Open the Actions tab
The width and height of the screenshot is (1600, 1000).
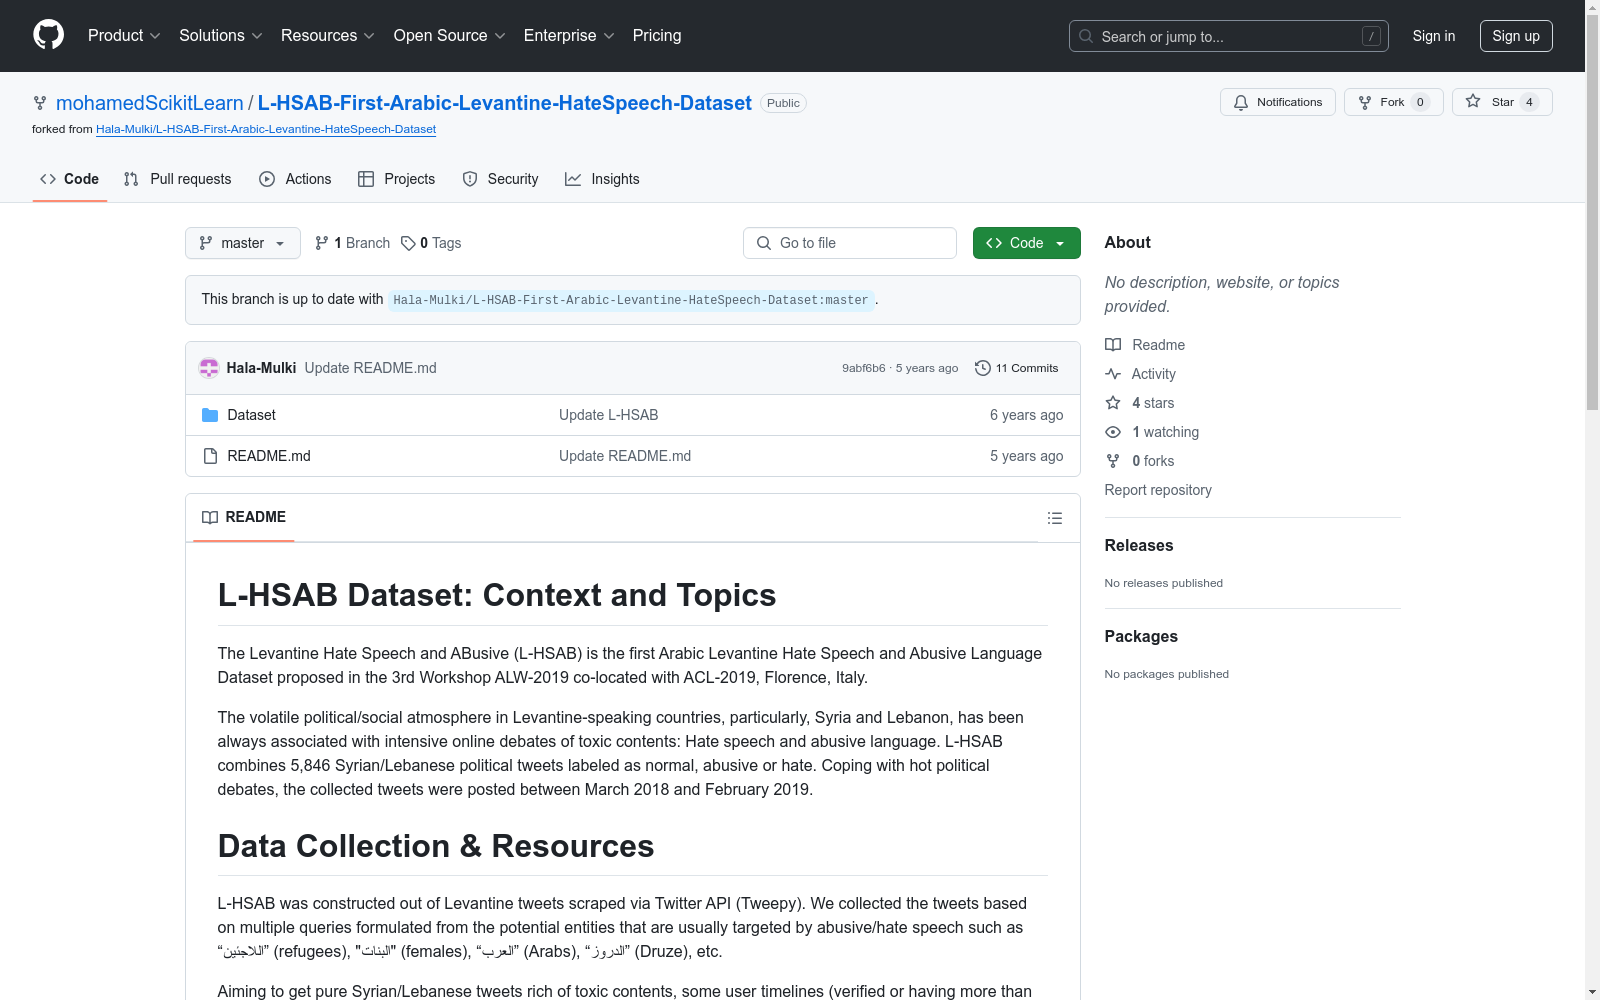[295, 179]
